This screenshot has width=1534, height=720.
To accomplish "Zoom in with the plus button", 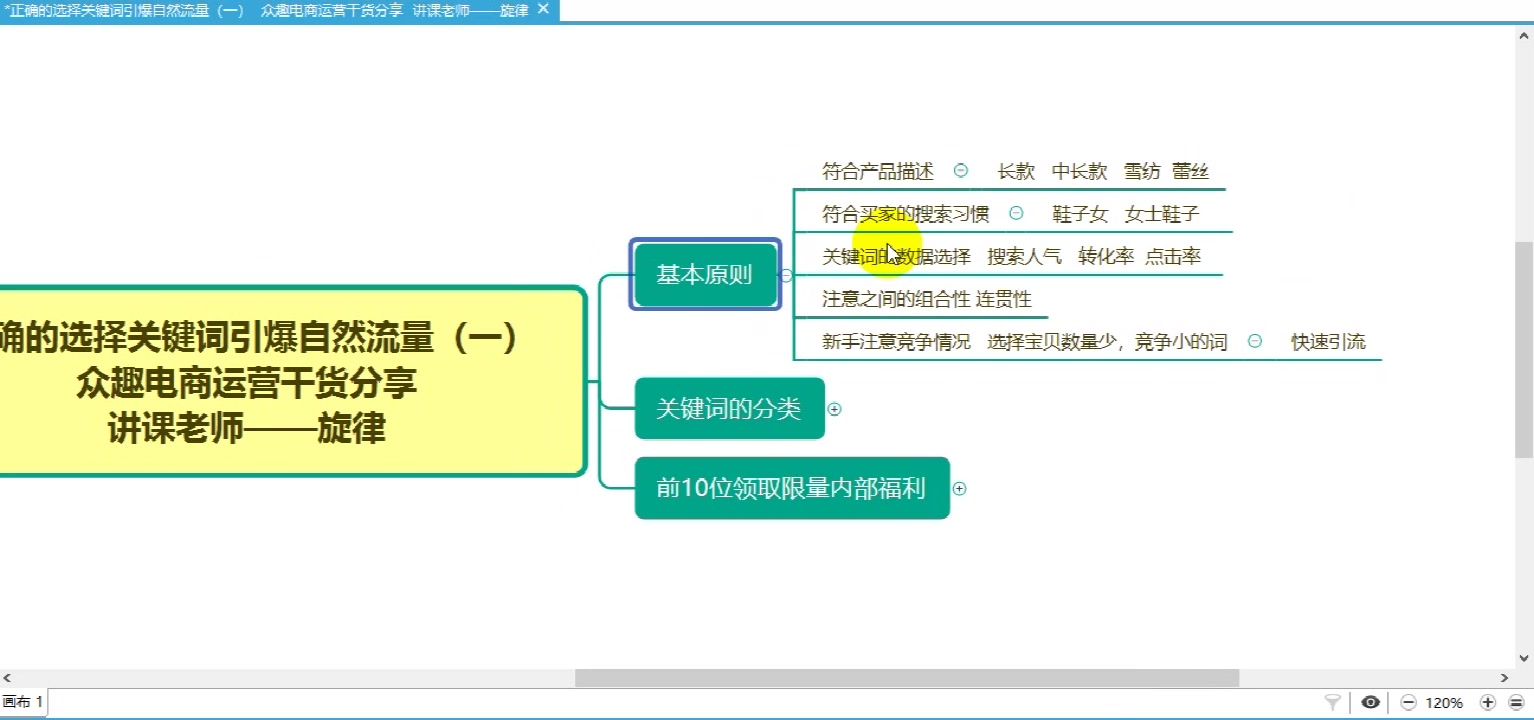I will click(x=1488, y=702).
